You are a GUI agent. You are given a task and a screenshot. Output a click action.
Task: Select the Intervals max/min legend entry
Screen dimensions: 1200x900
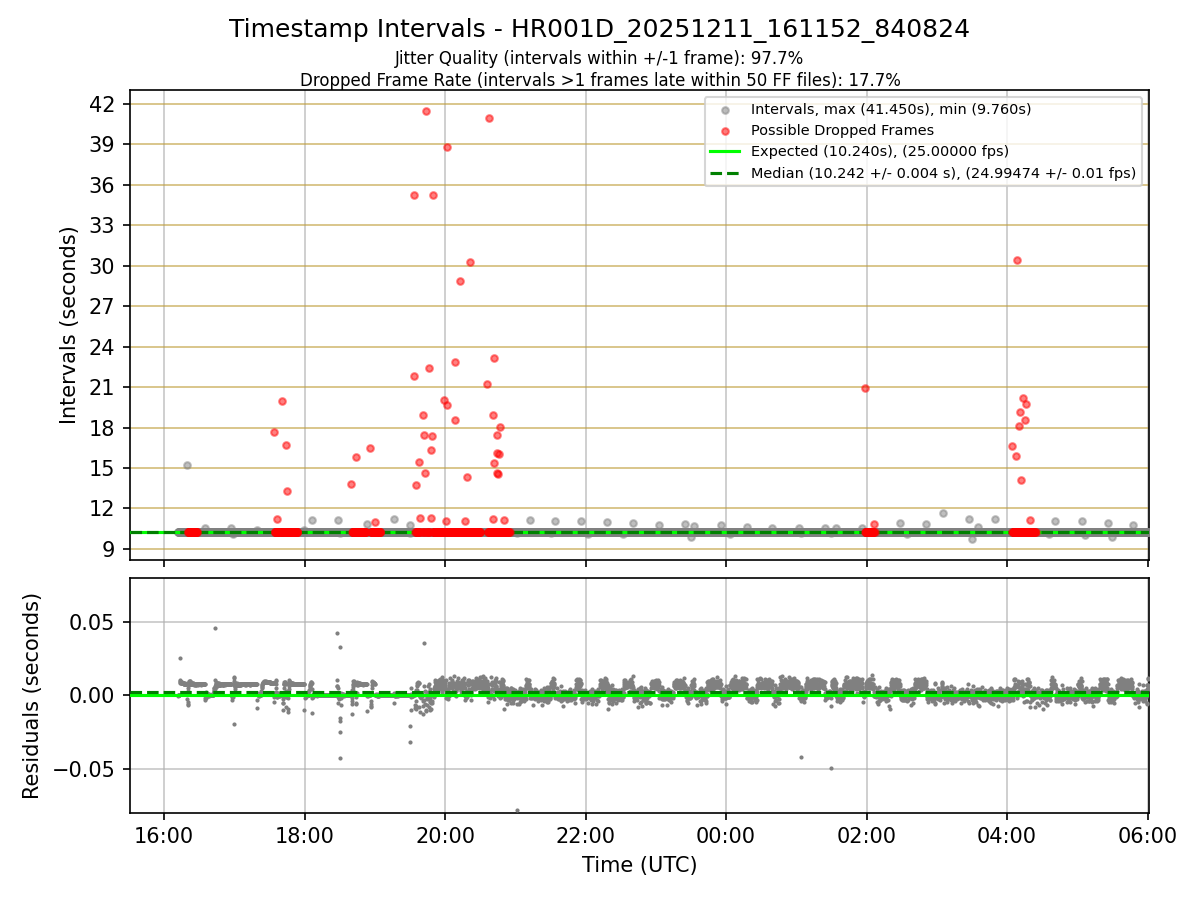click(891, 109)
